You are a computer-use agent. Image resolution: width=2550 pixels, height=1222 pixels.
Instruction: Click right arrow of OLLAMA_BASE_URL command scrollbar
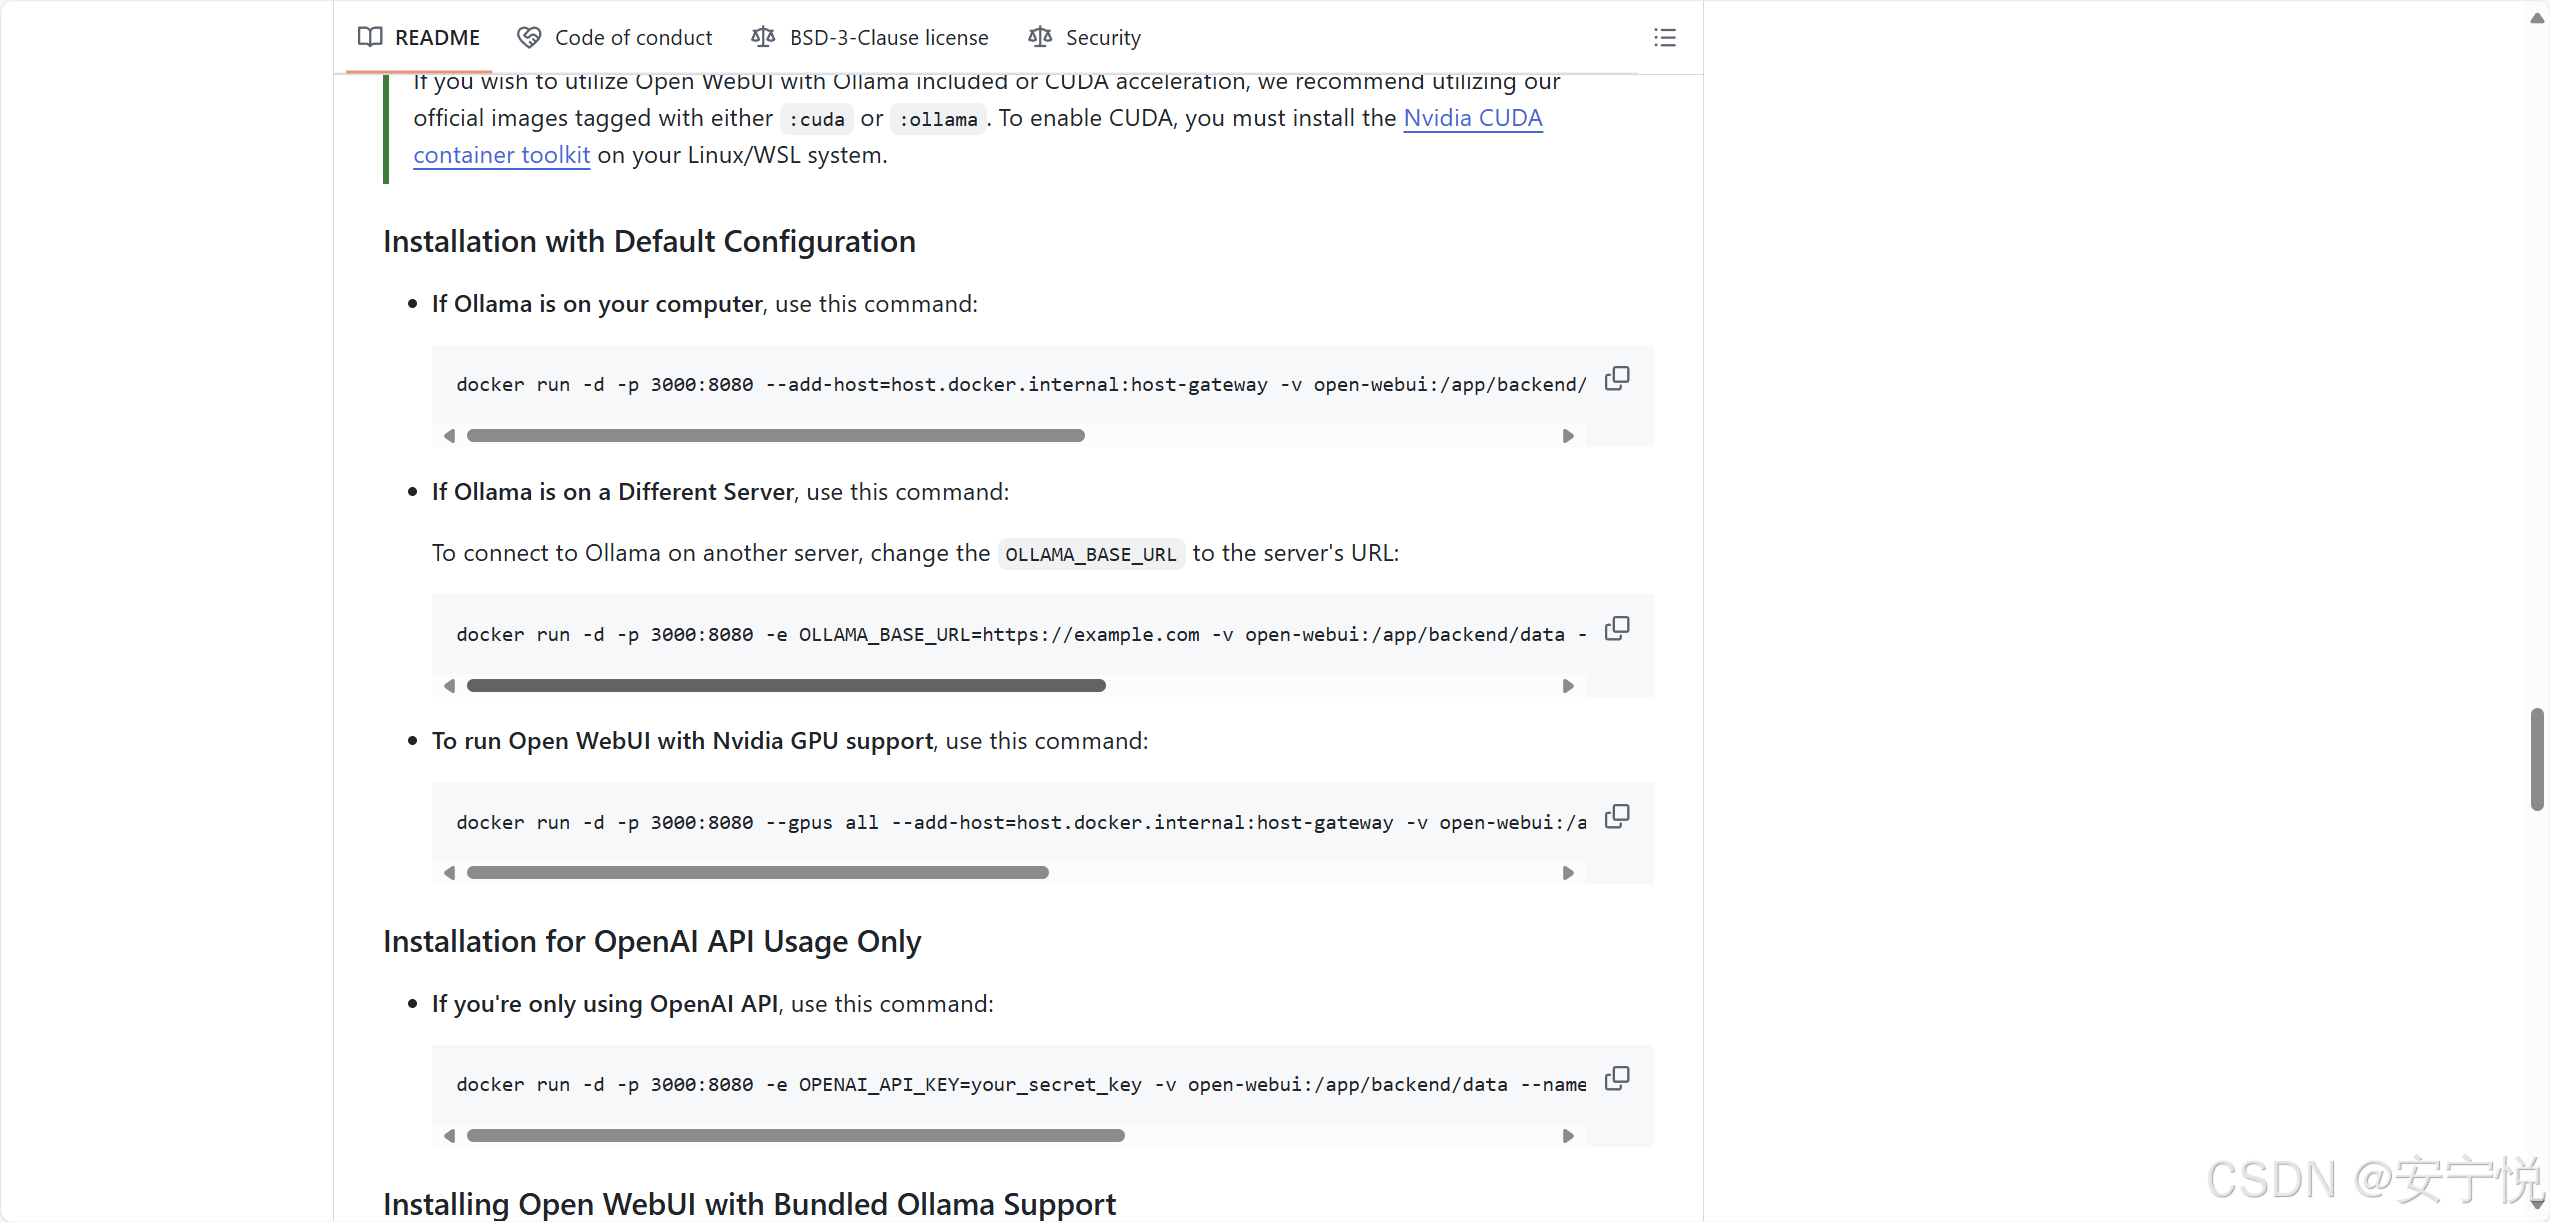pyautogui.click(x=1568, y=686)
